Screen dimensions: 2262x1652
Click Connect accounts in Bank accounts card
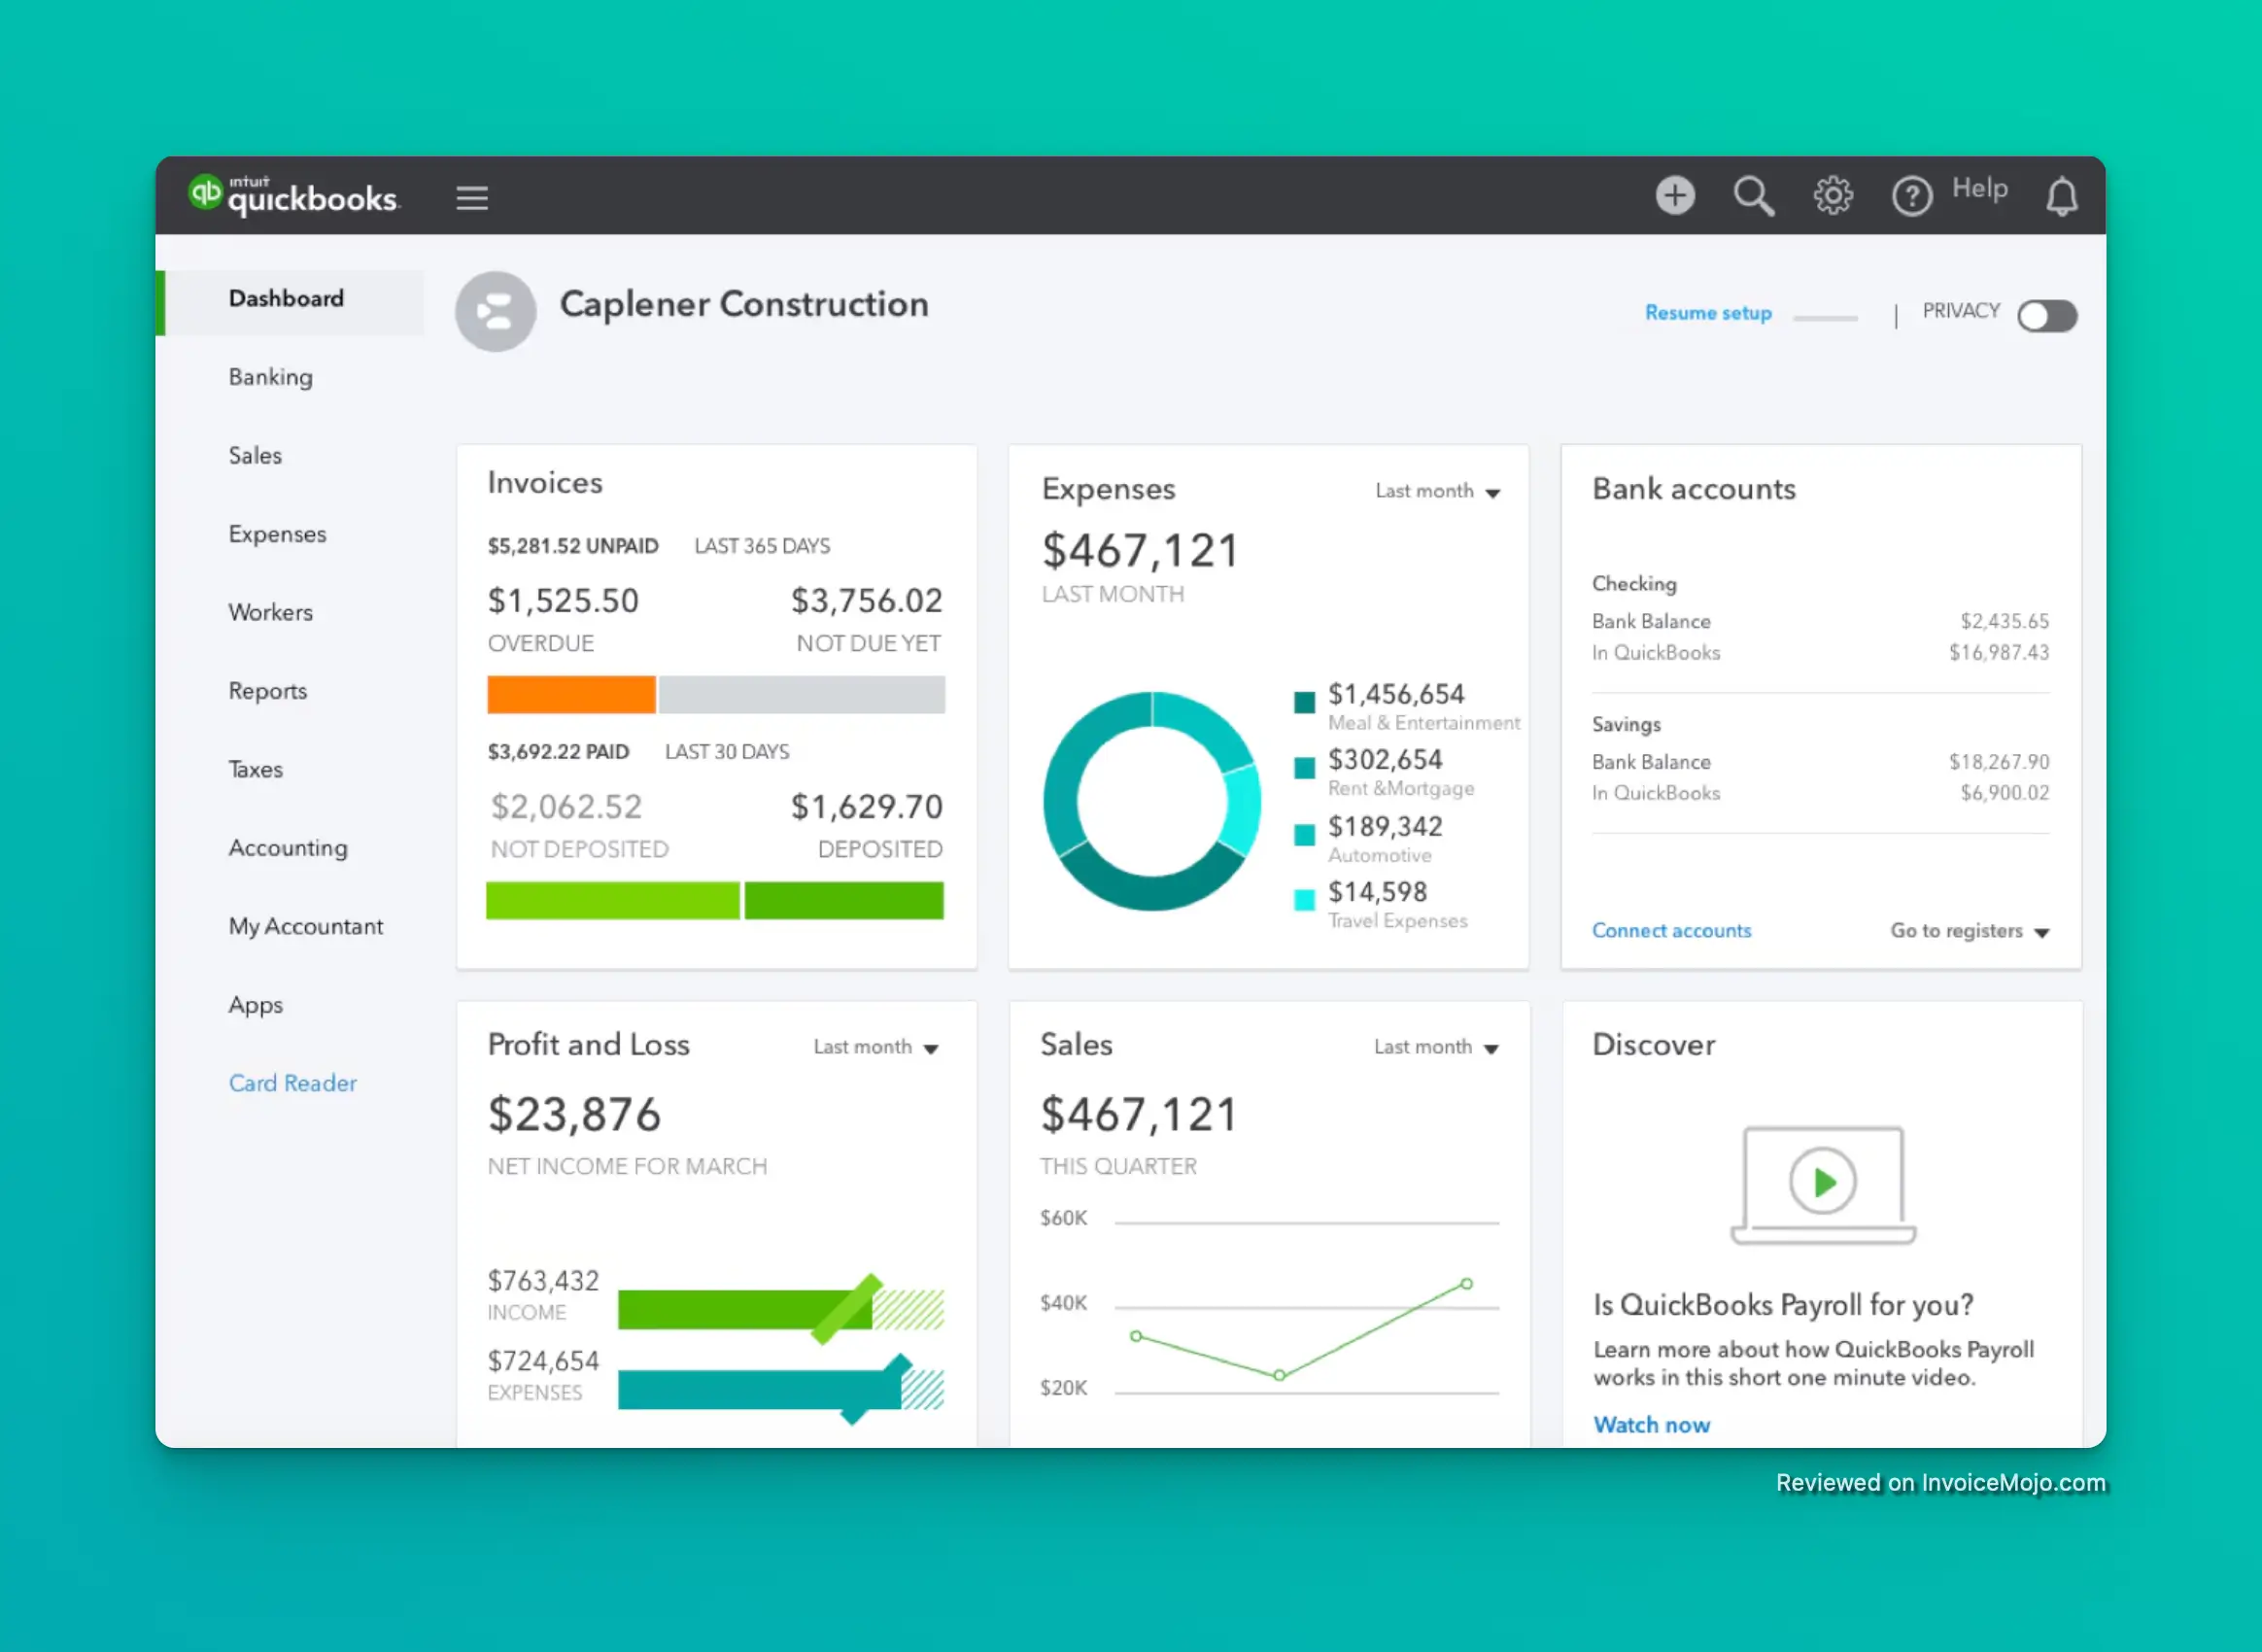(x=1671, y=930)
